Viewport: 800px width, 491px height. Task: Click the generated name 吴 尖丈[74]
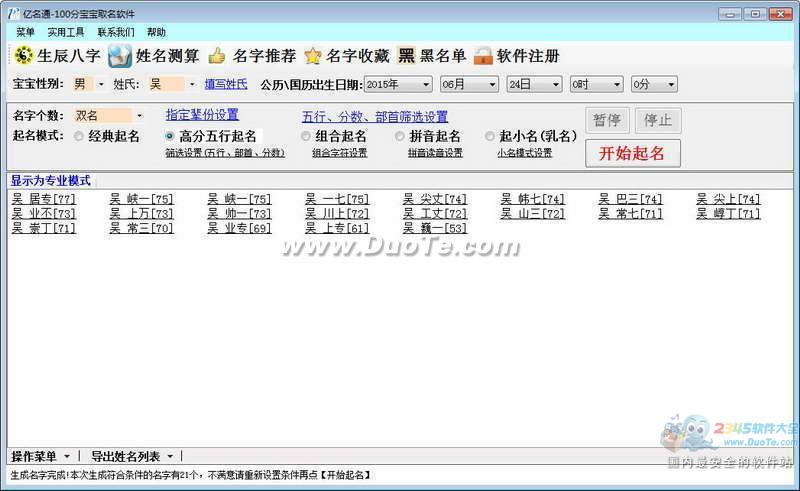point(435,199)
